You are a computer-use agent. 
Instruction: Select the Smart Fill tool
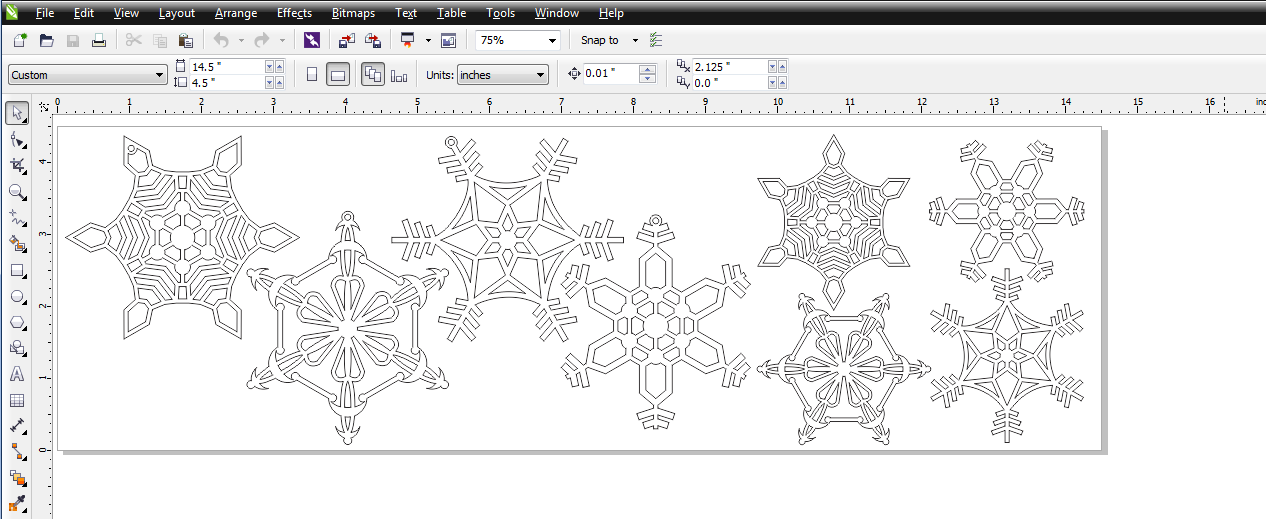click(17, 243)
